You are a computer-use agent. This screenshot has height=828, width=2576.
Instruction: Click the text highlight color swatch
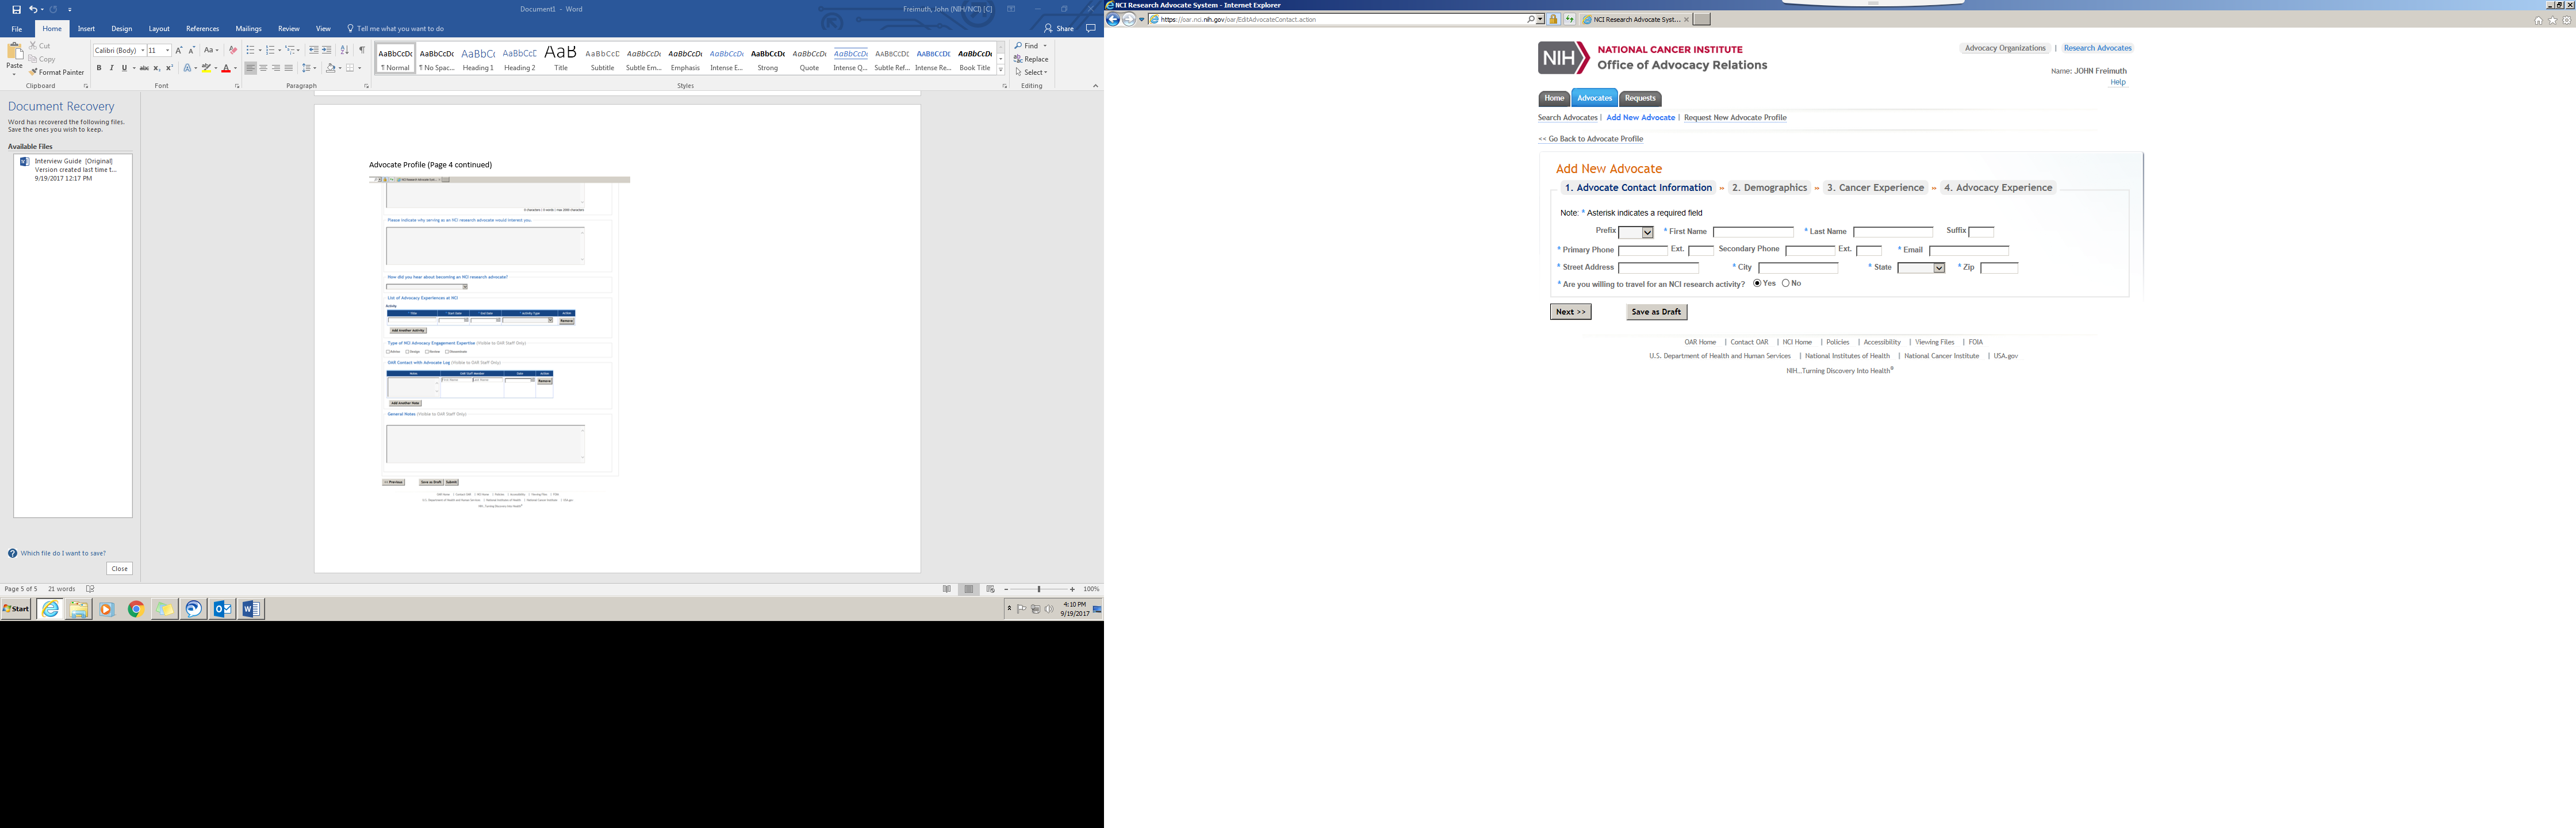tap(206, 68)
